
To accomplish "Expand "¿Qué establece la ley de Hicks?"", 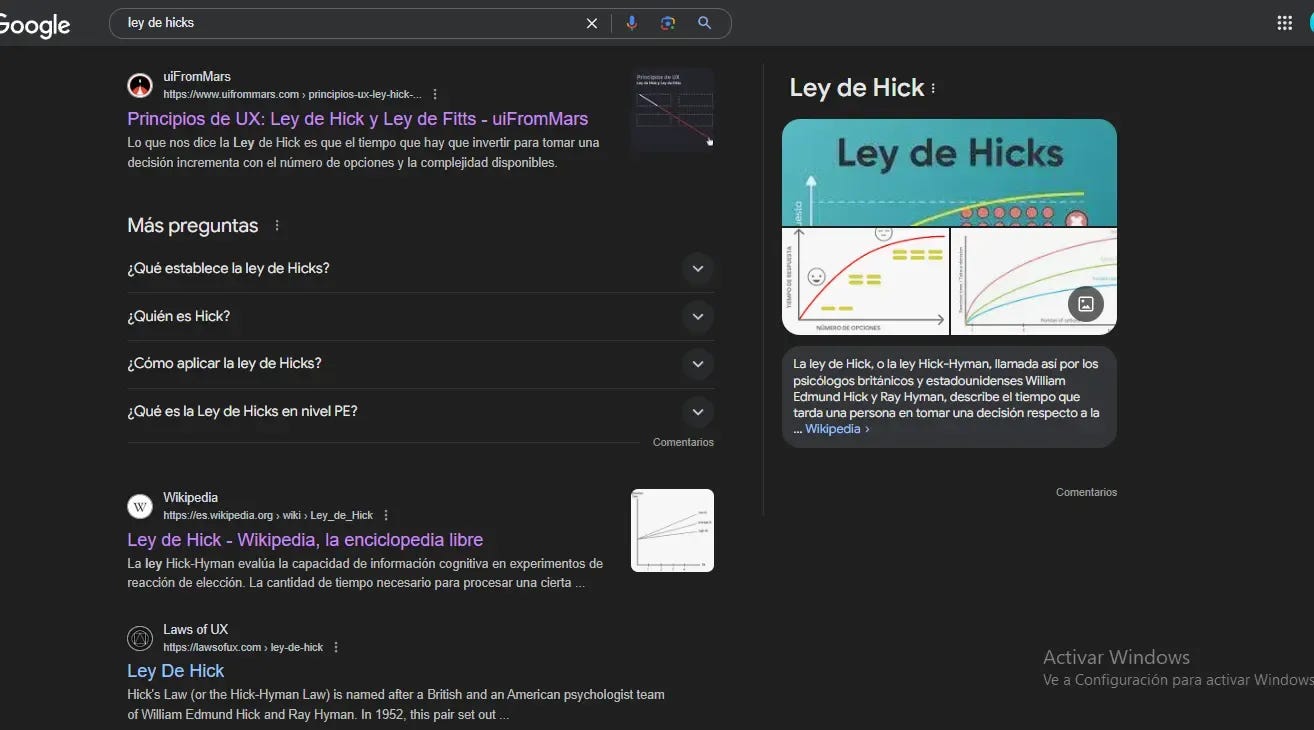I will click(420, 268).
